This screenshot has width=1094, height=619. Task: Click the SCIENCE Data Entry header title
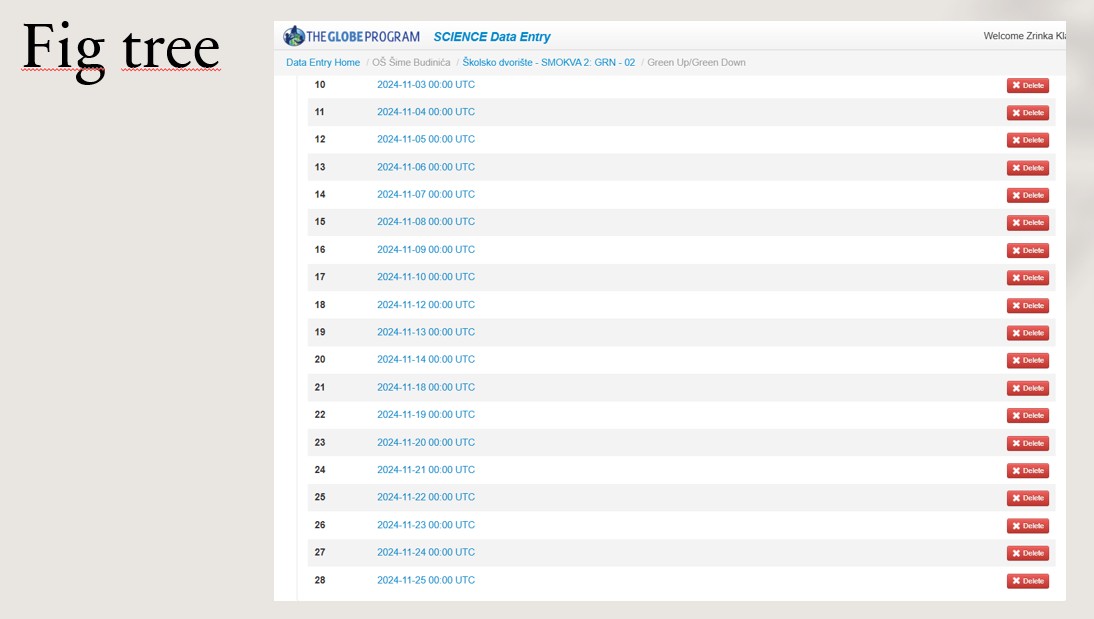[491, 37]
